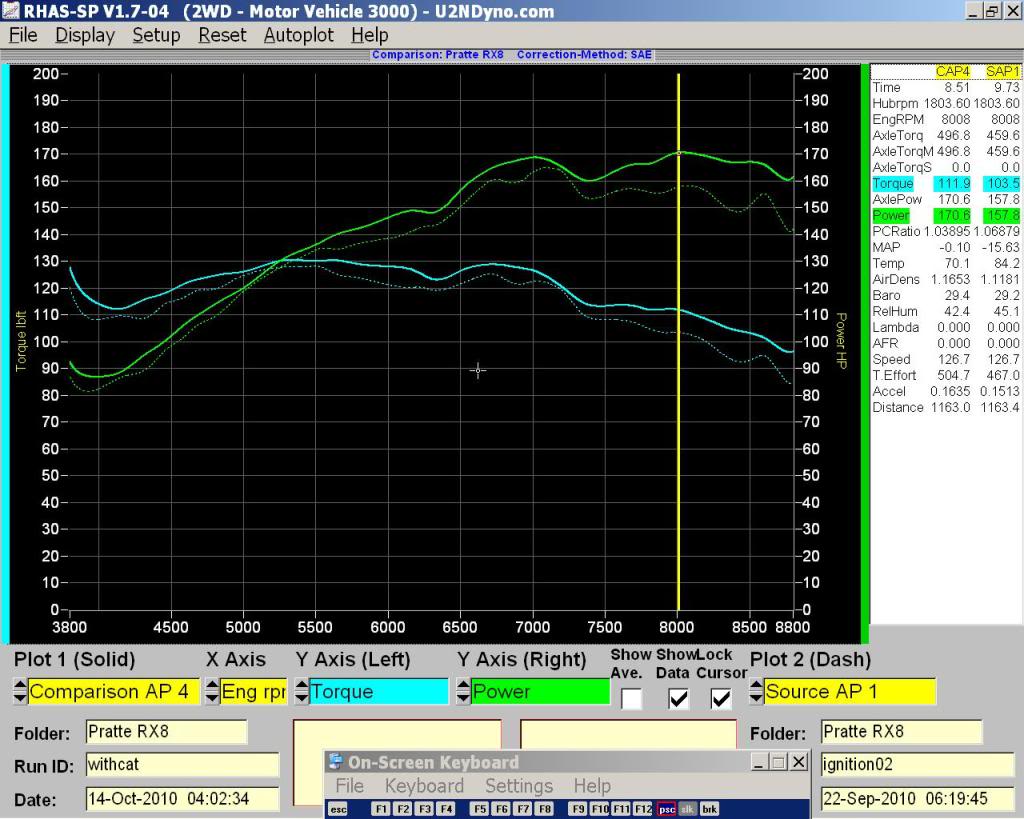Click Run ID field withcat
This screenshot has height=819, width=1024.
click(182, 764)
